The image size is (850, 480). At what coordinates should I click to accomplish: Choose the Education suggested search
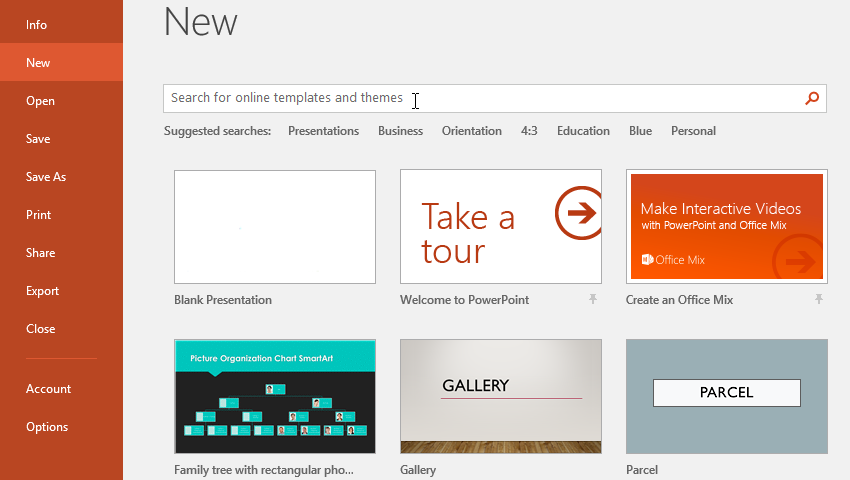[x=583, y=131]
